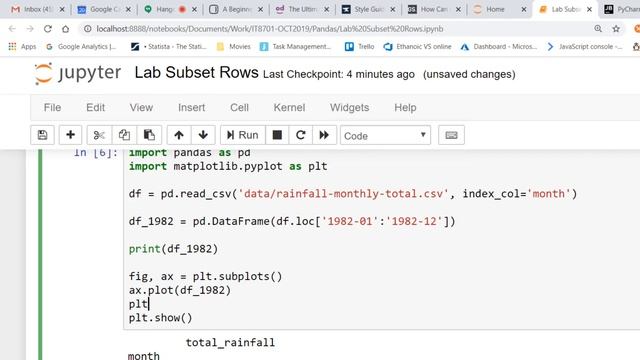Copy selected cells icon

point(124,135)
